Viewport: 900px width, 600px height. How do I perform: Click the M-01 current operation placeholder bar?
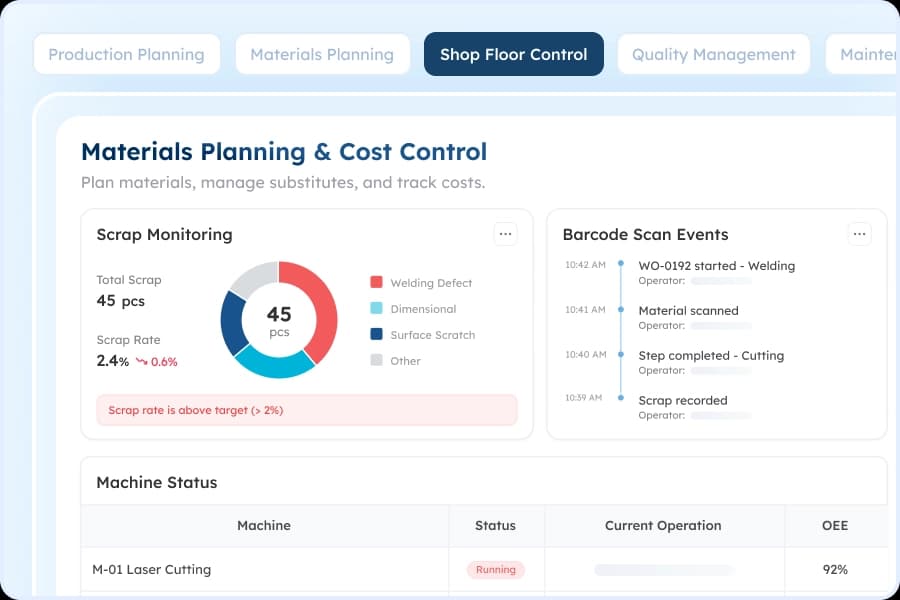[x=664, y=570]
